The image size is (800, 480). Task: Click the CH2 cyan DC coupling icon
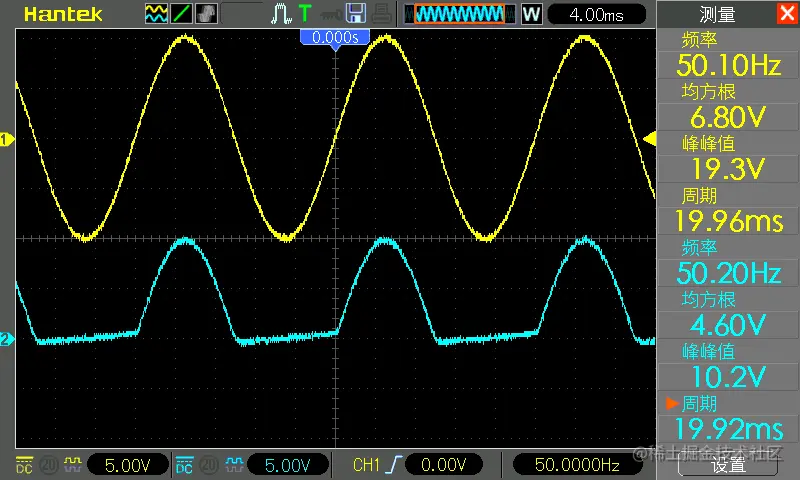point(184,465)
